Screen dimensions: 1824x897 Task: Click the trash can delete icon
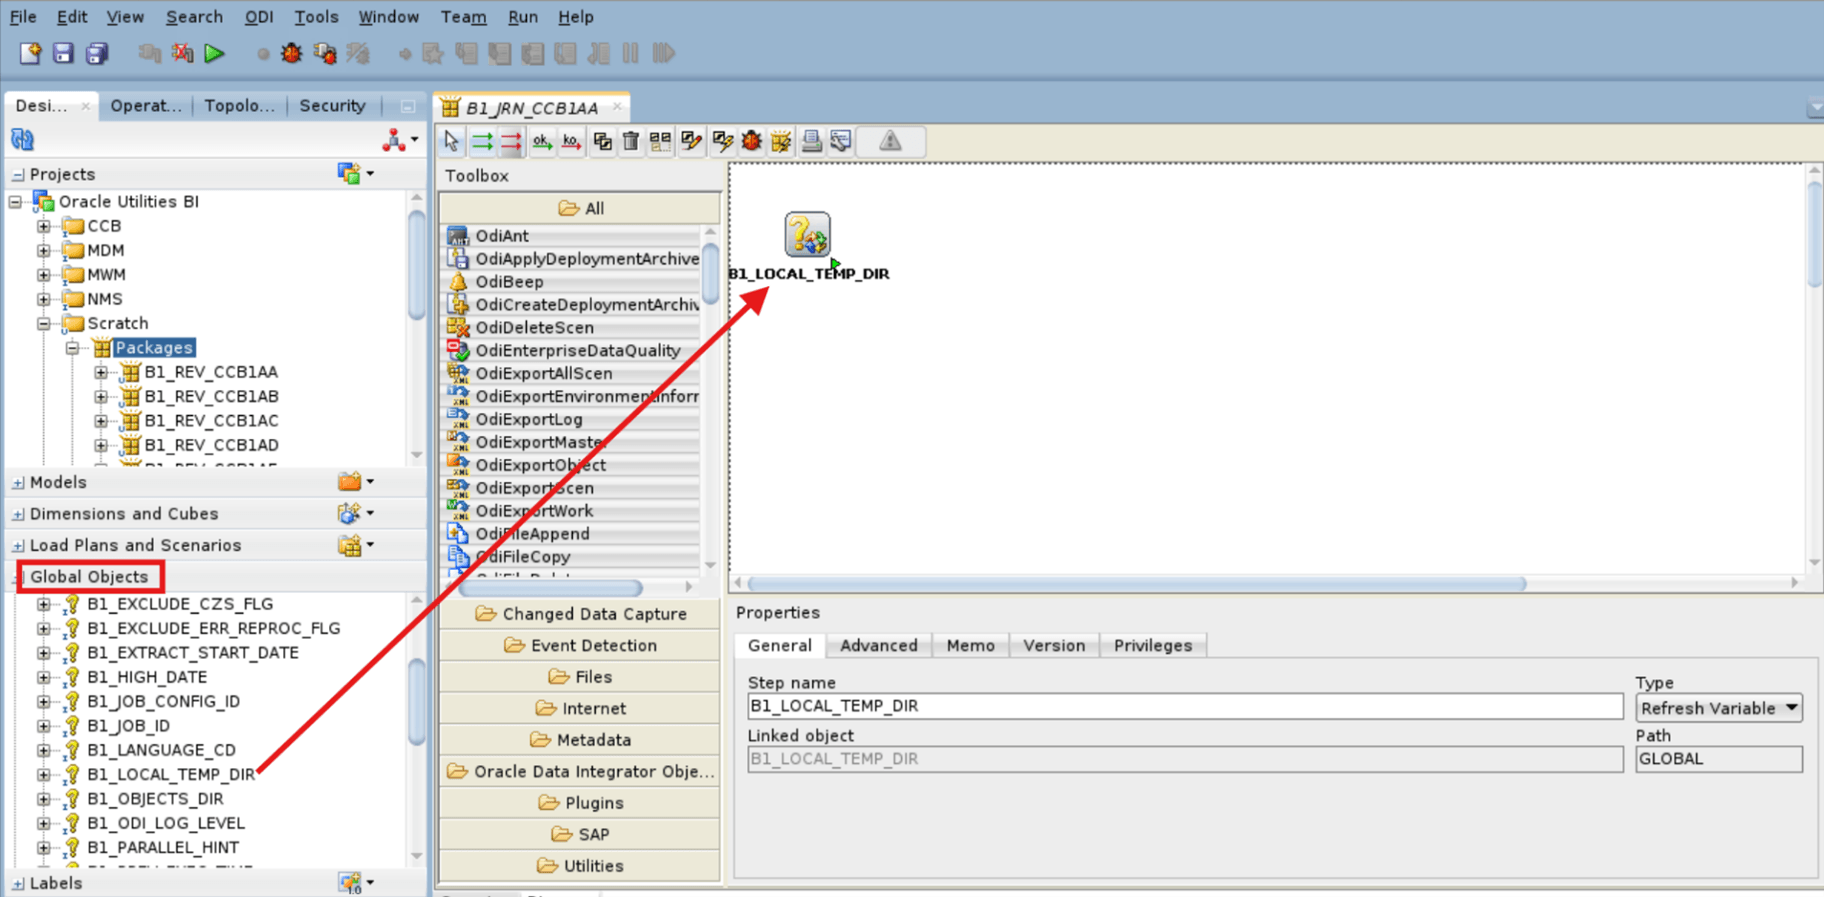pyautogui.click(x=631, y=142)
